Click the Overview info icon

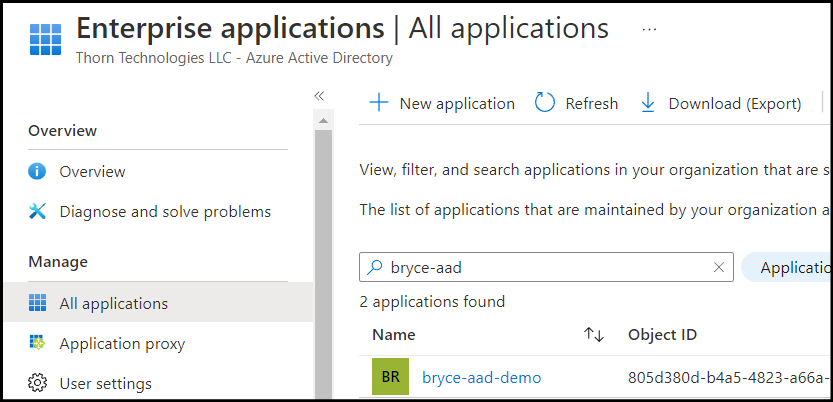click(x=37, y=172)
